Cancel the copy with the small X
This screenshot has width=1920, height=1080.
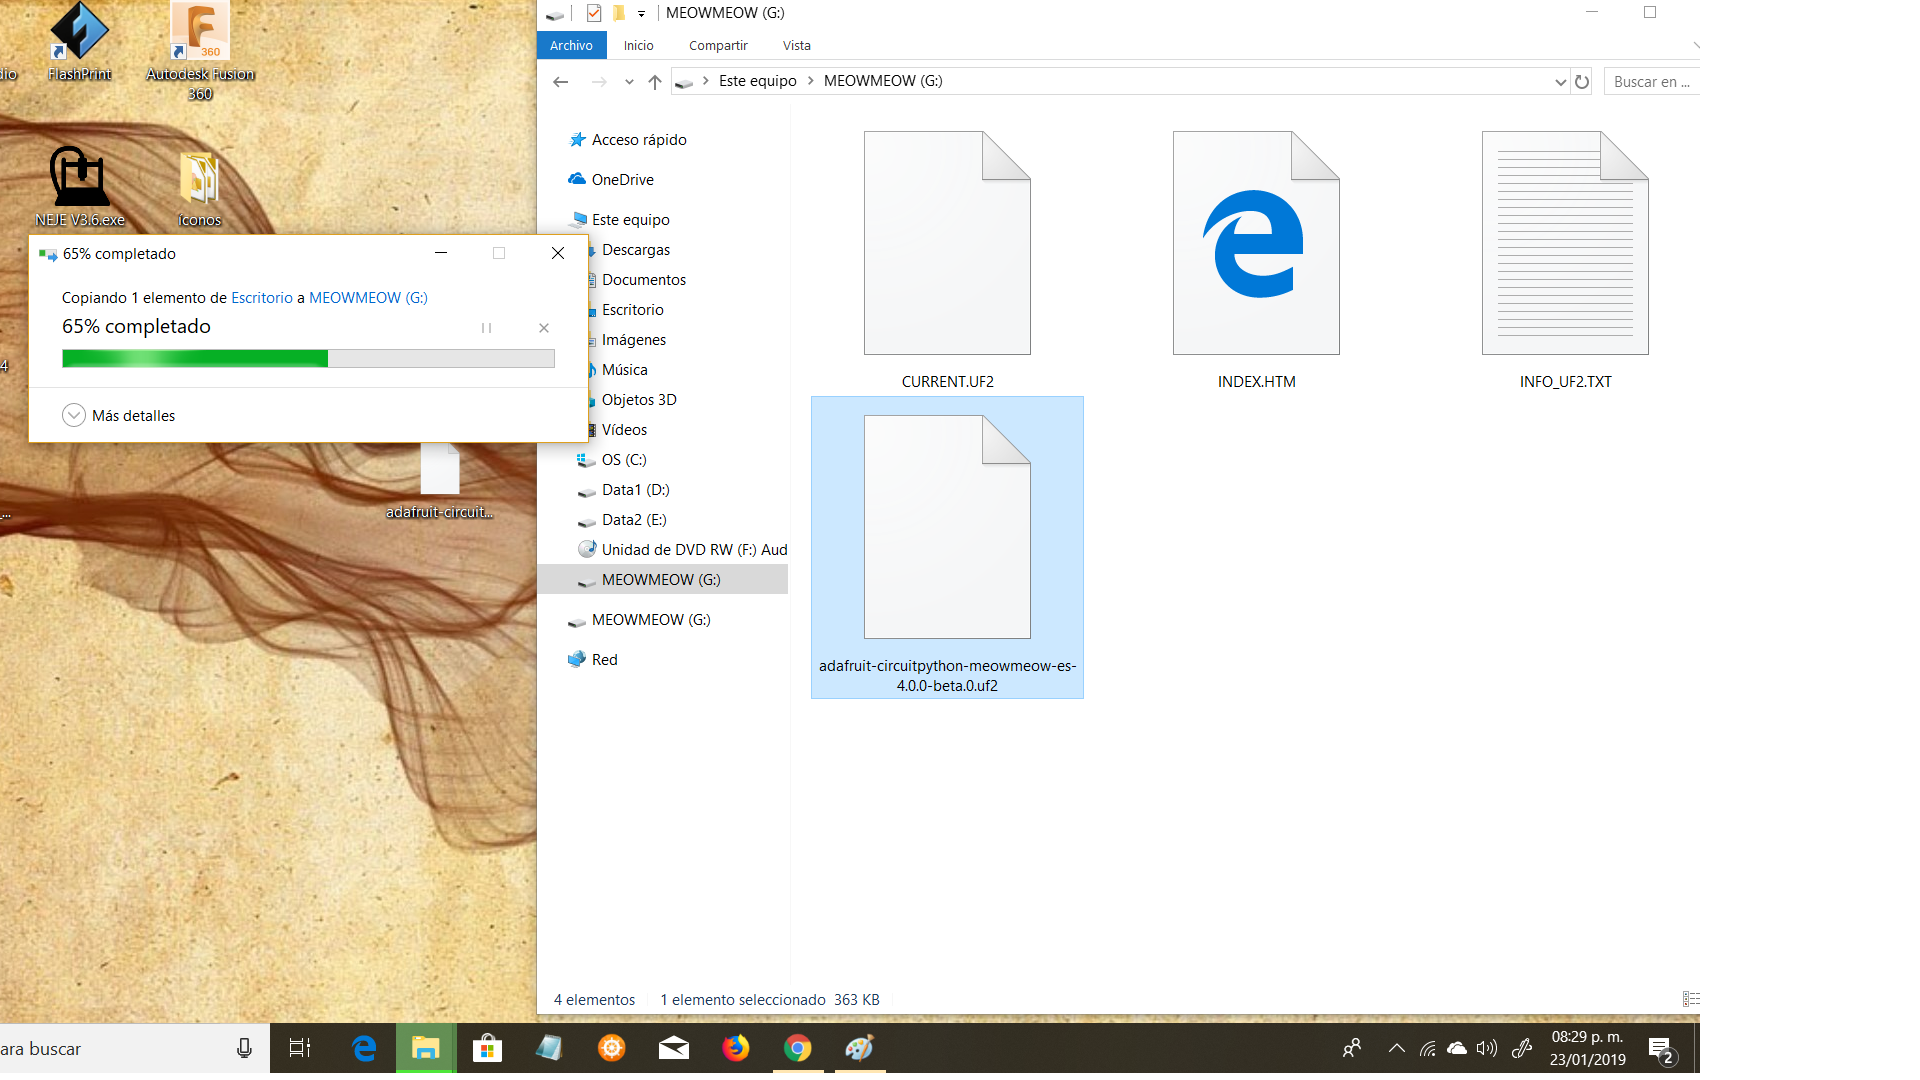[544, 328]
